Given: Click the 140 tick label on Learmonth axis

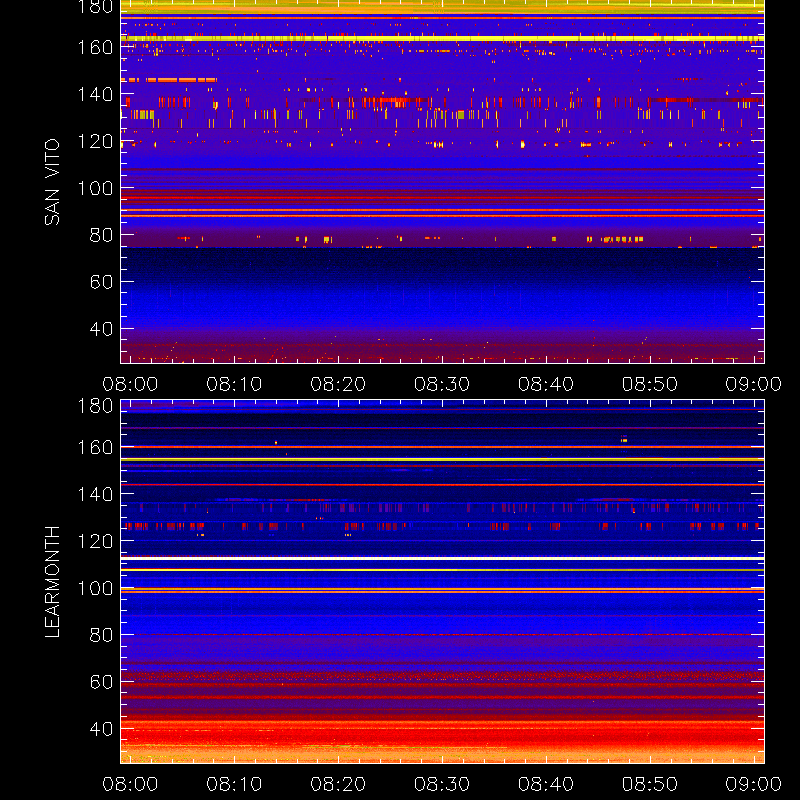Looking at the screenshot, I should point(95,494).
